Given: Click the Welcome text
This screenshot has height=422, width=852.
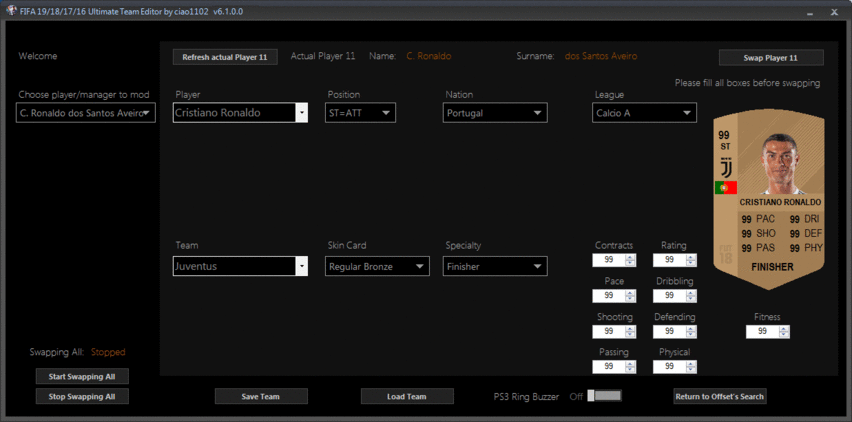Looking at the screenshot, I should pyautogui.click(x=37, y=56).
